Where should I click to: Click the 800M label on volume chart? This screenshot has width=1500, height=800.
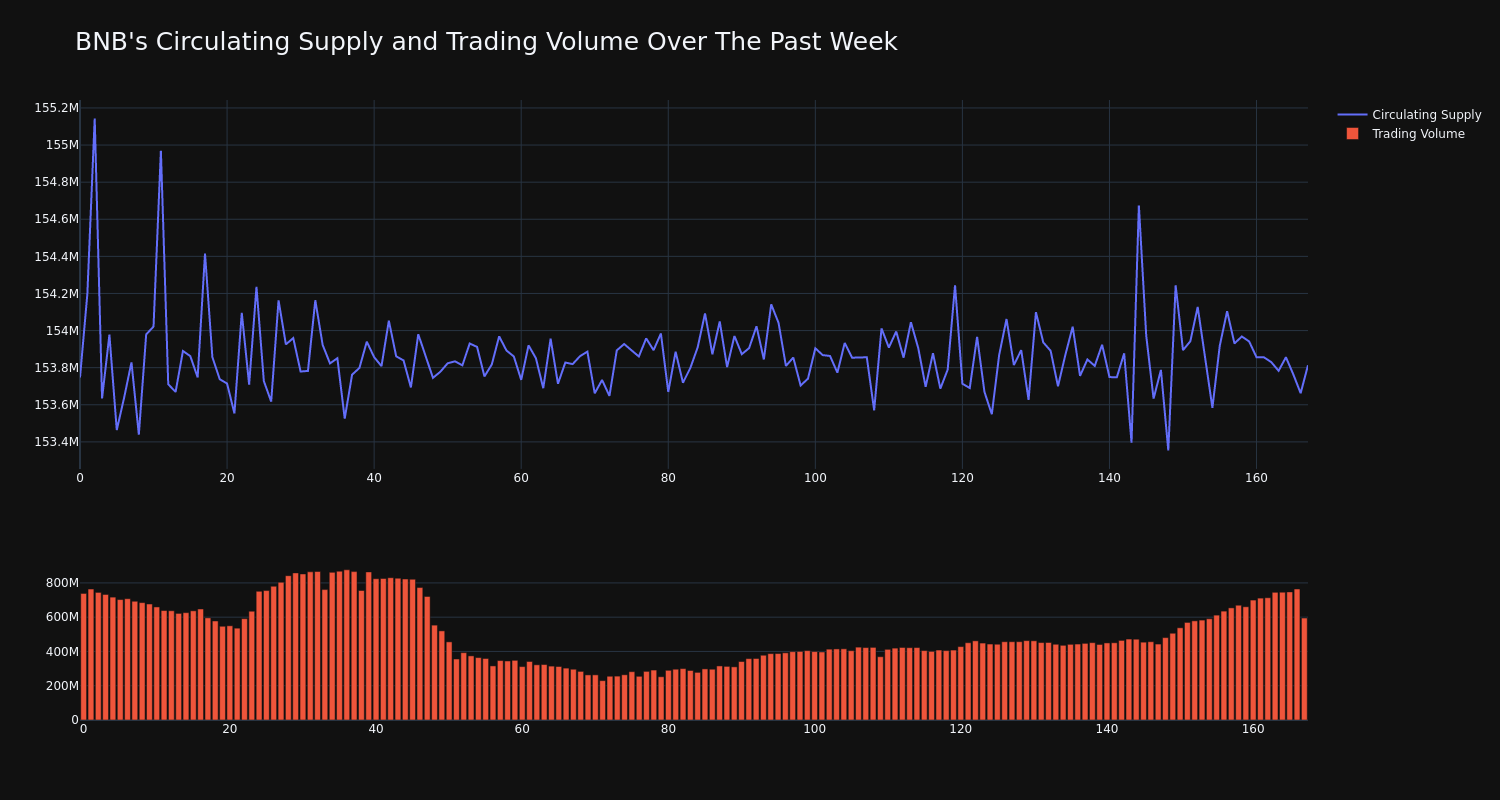[62, 583]
